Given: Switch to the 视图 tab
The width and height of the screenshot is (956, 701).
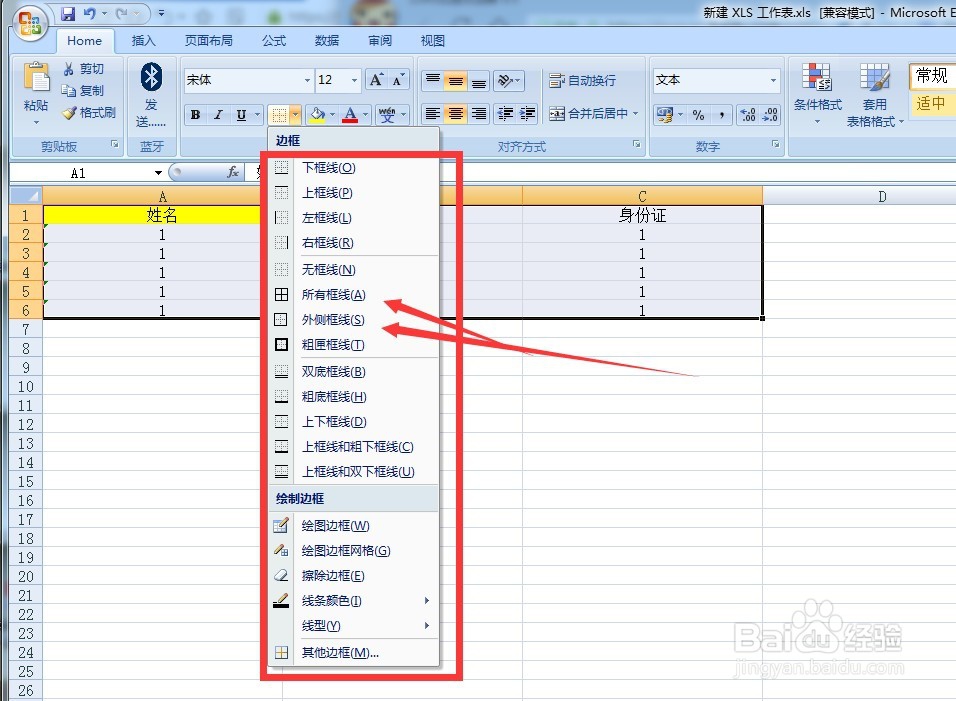Looking at the screenshot, I should (432, 41).
